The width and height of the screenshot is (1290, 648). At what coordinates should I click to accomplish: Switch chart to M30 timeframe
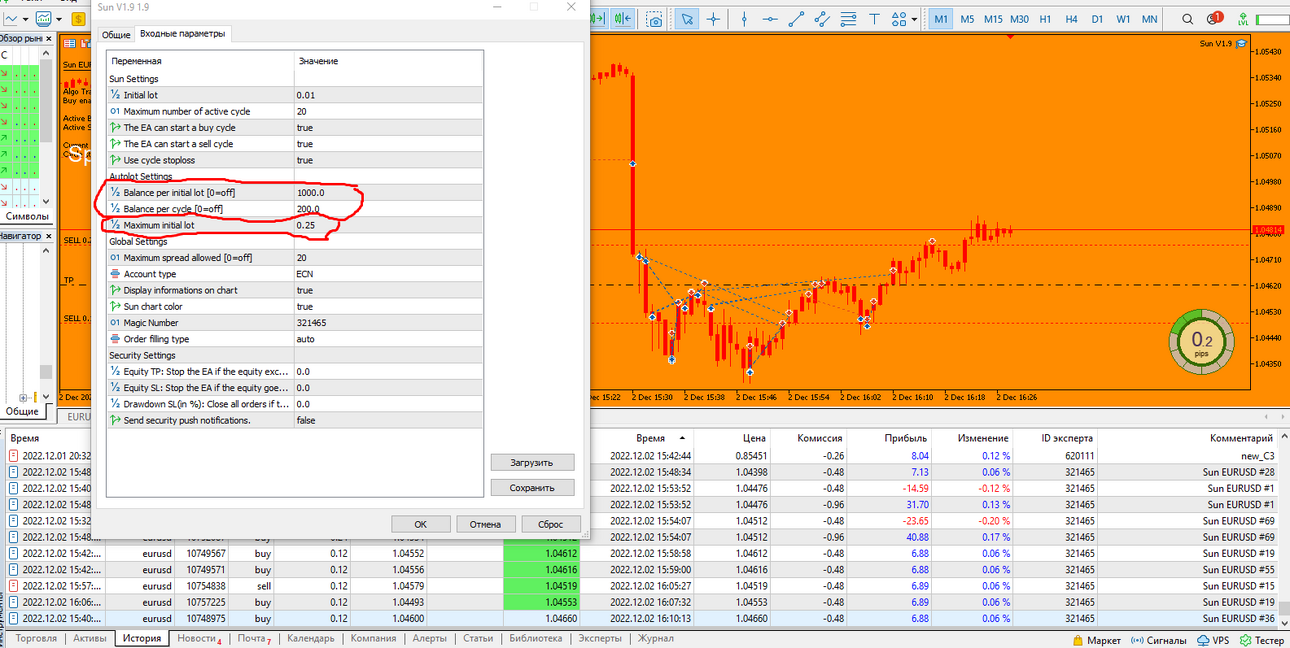tap(1019, 19)
